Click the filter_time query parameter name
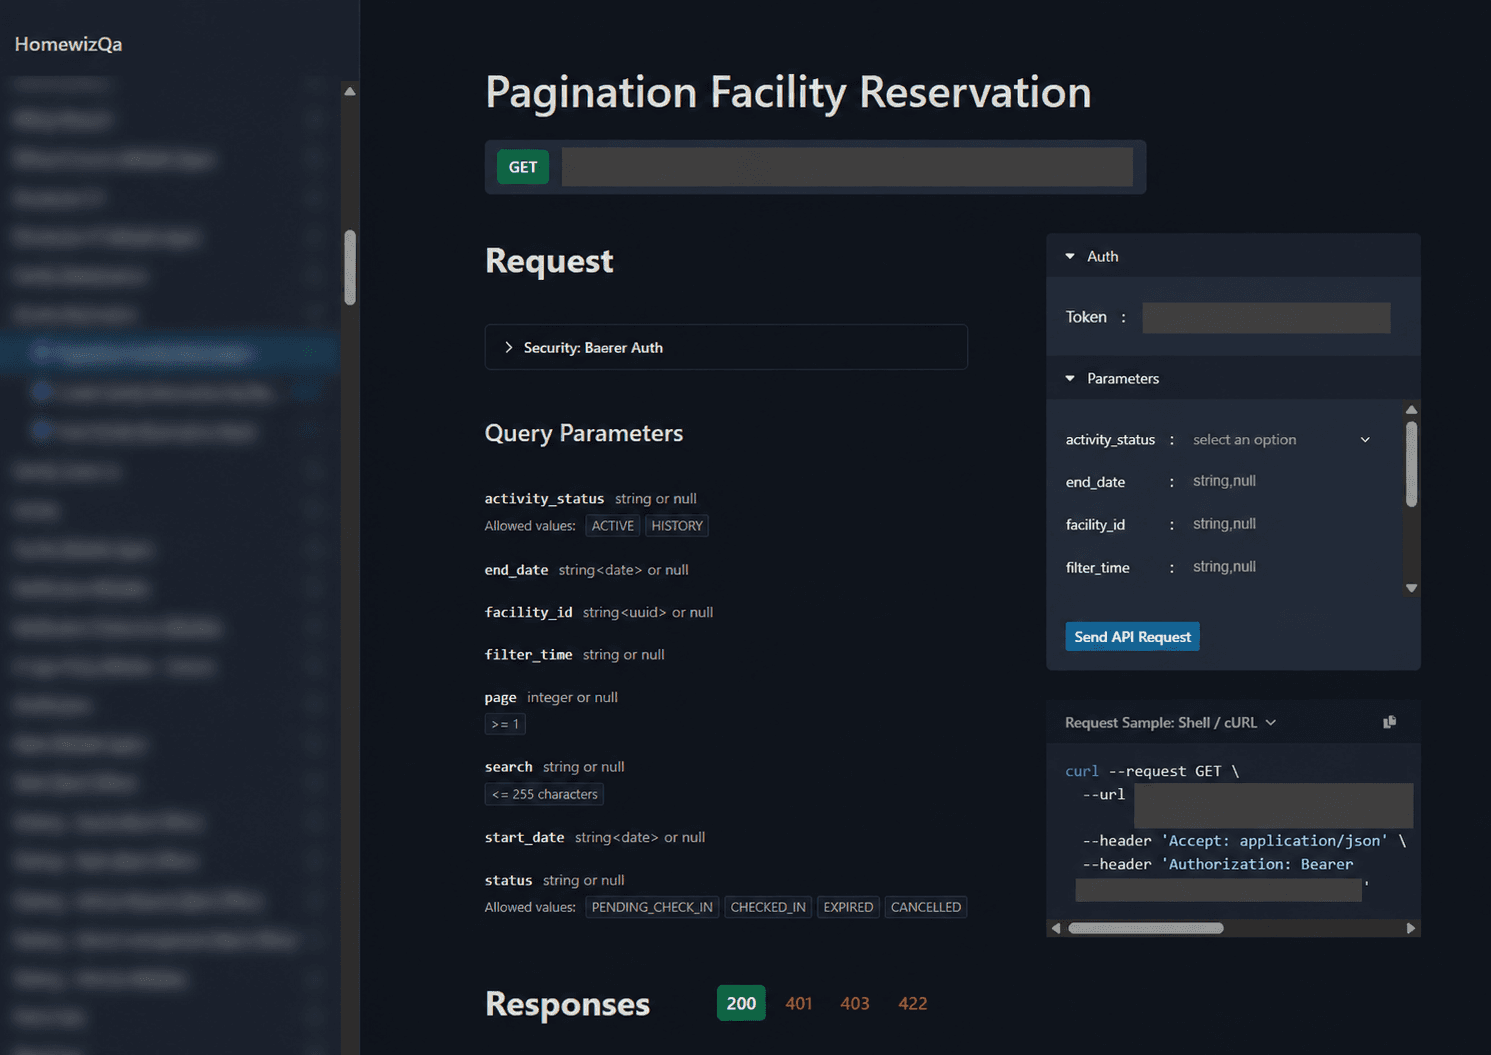The image size is (1491, 1055). click(528, 655)
